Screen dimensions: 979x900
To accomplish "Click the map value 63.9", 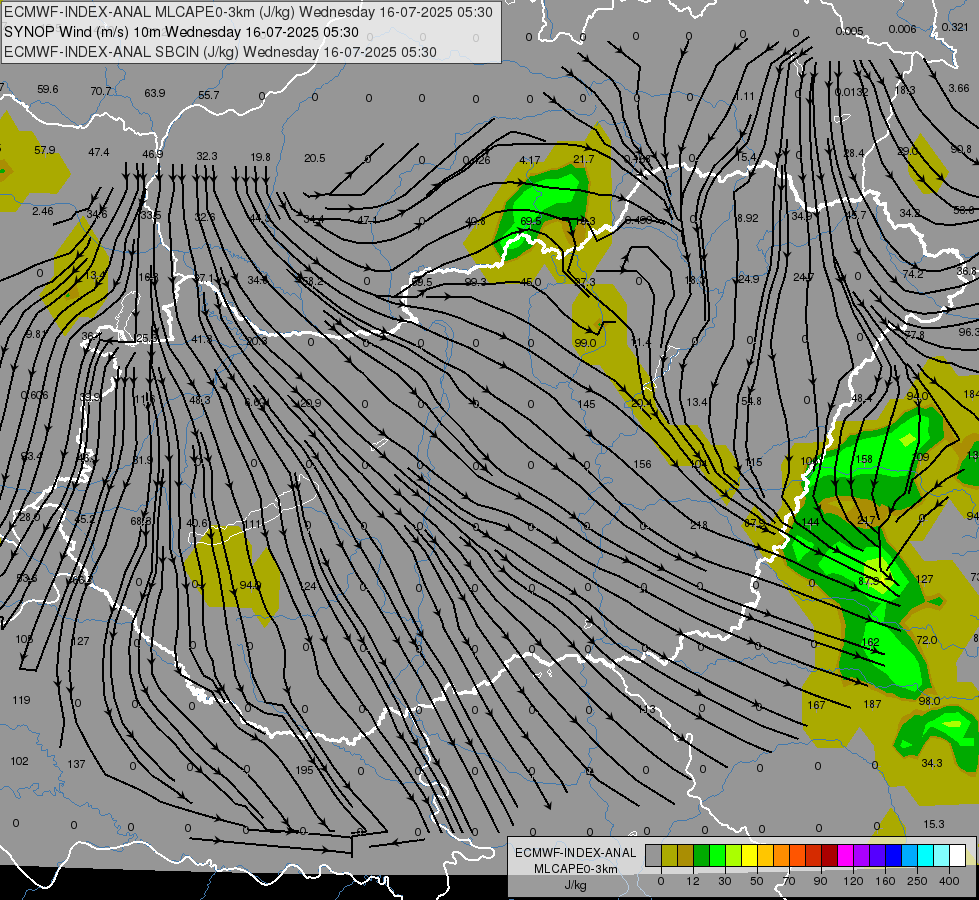I will (155, 93).
